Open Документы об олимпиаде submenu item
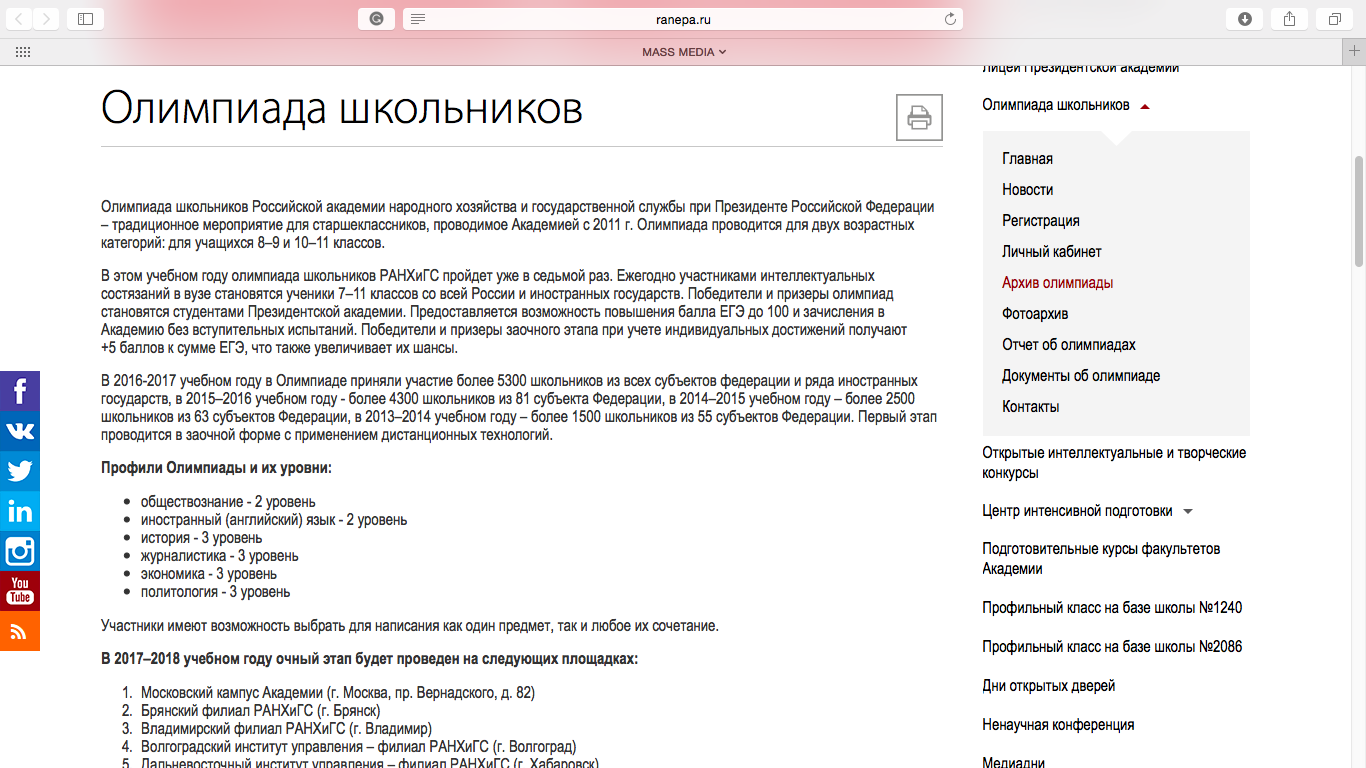The width and height of the screenshot is (1366, 768). pyautogui.click(x=1081, y=376)
